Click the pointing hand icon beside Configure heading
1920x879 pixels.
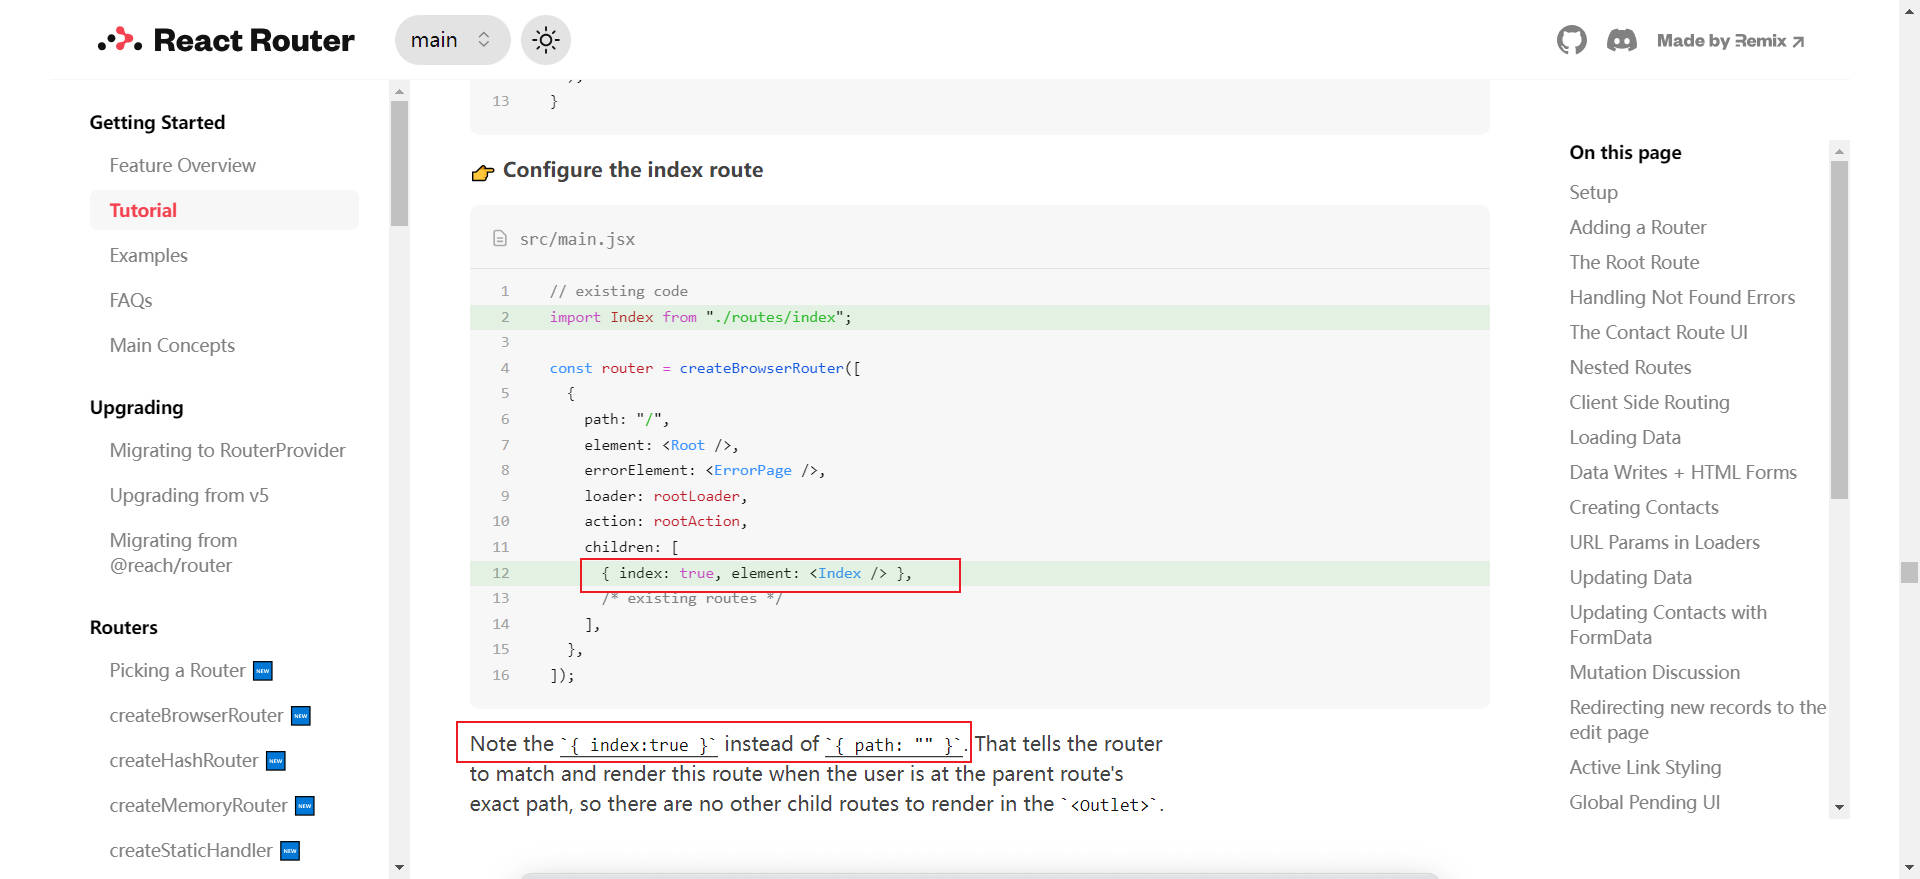tap(482, 172)
